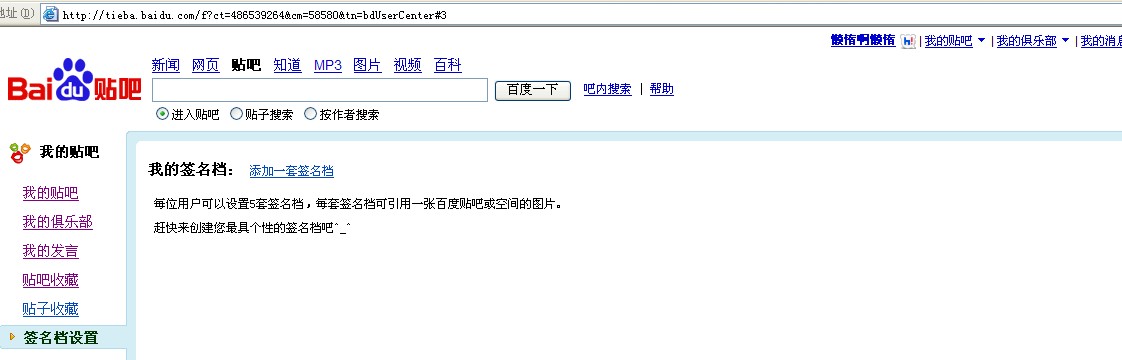This screenshot has width=1122, height=360.
Task: Open the 图片 navigation tab
Action: [368, 65]
